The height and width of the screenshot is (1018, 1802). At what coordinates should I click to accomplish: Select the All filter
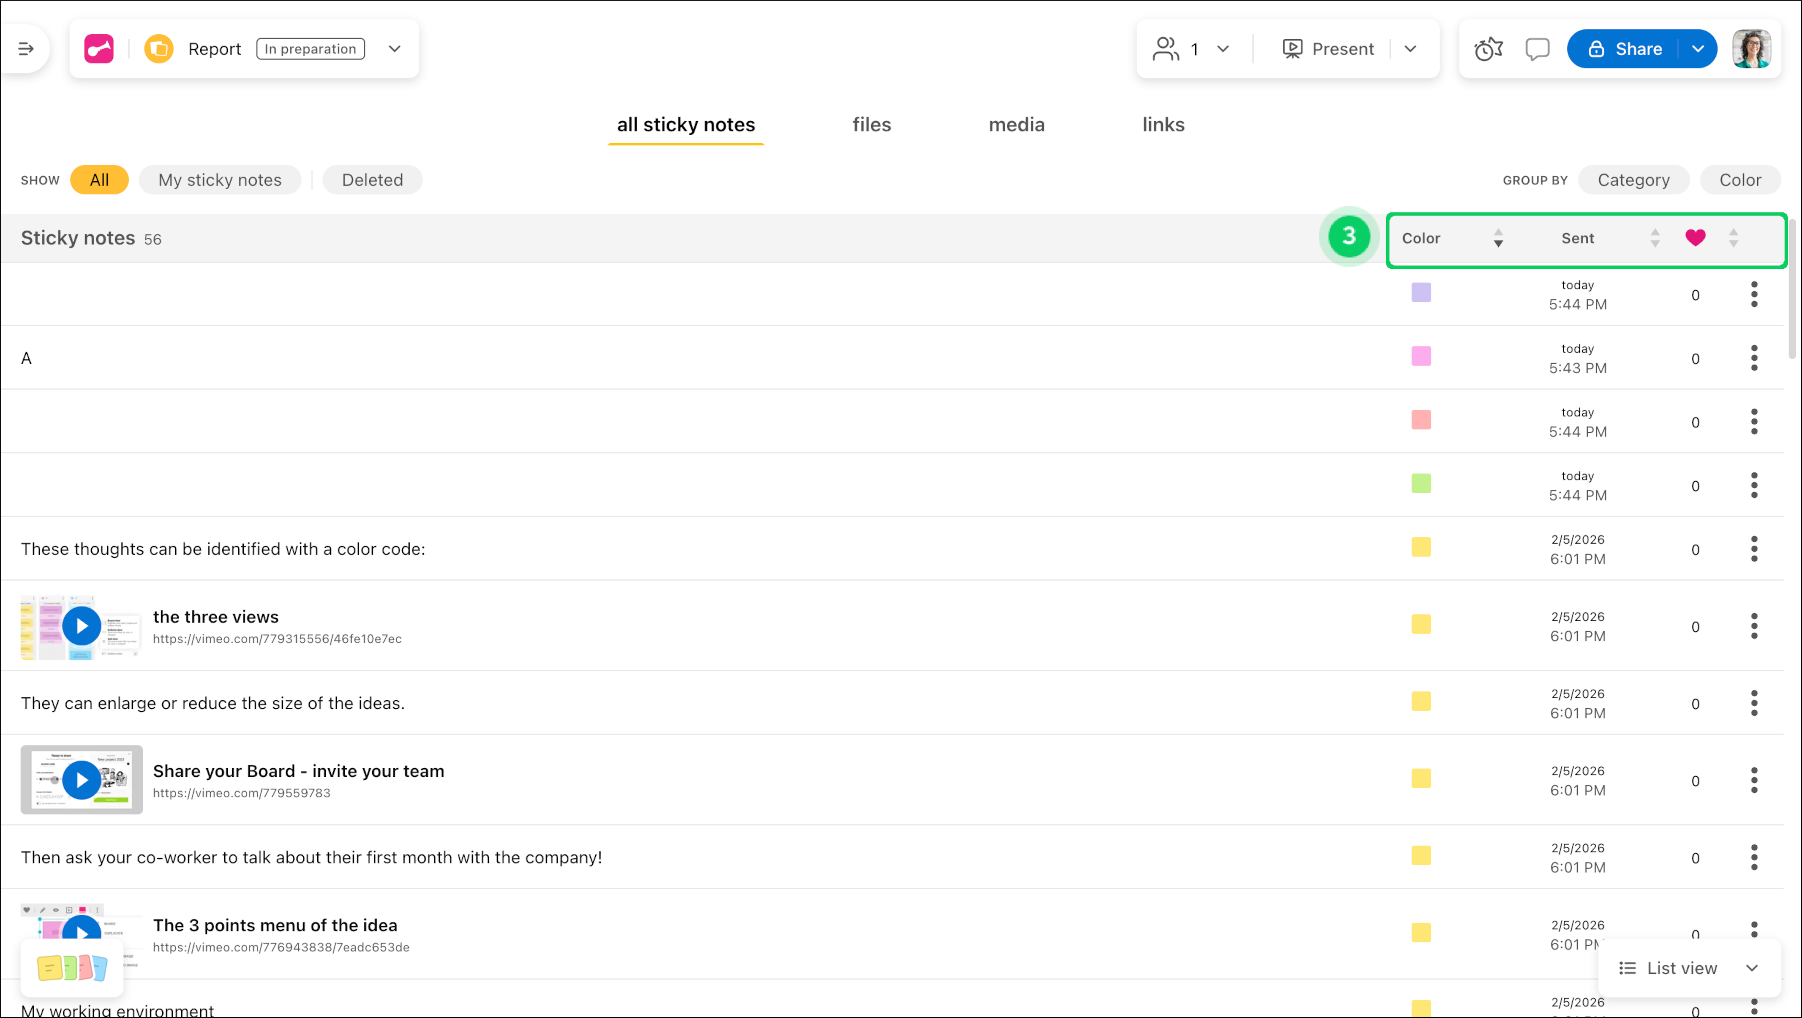(x=99, y=180)
